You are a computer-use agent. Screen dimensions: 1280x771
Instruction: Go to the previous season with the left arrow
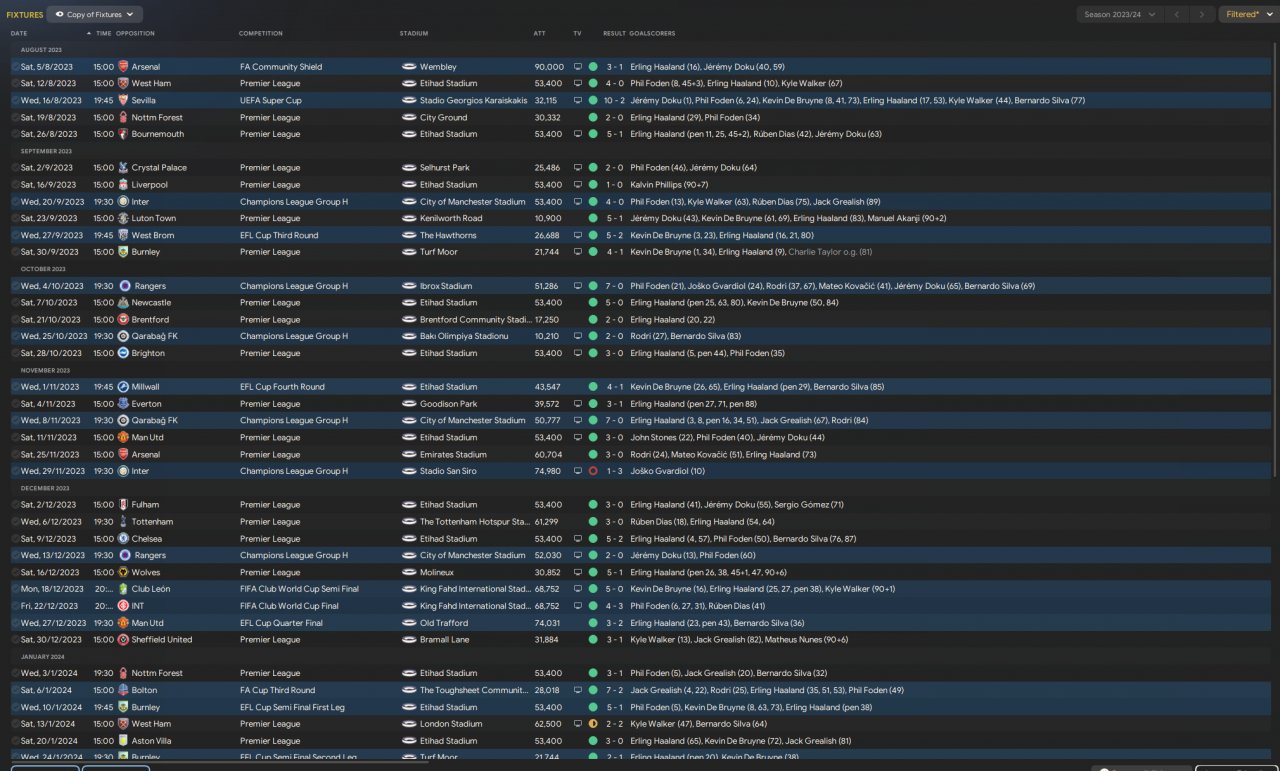point(1177,14)
